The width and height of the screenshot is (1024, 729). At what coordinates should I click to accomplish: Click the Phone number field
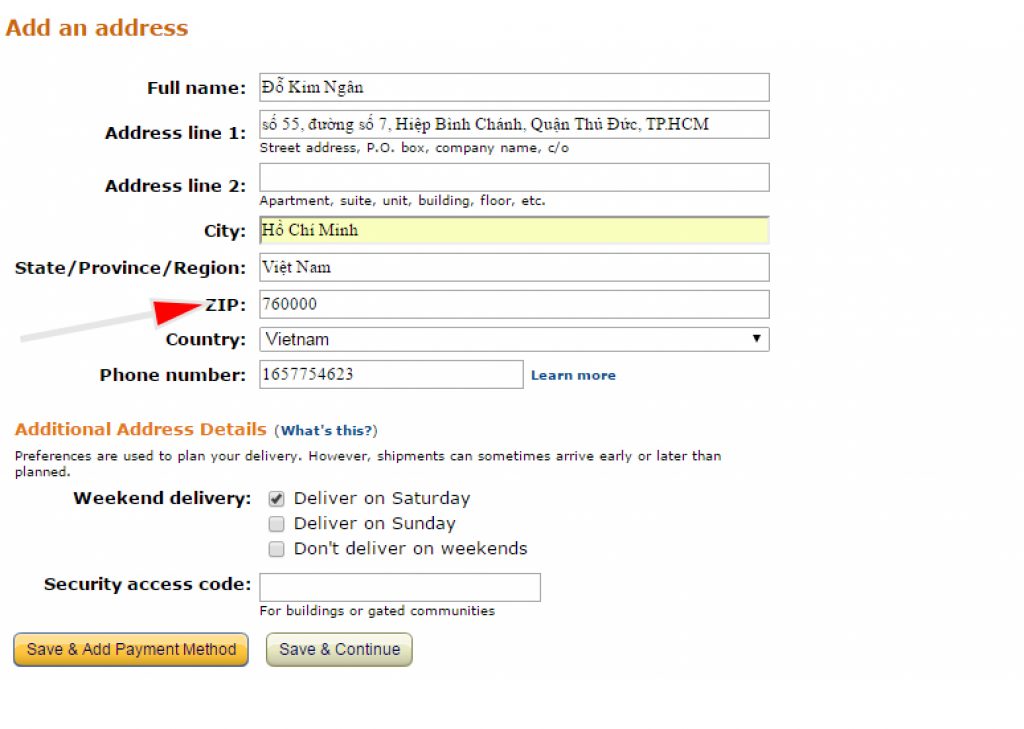[x=390, y=374]
